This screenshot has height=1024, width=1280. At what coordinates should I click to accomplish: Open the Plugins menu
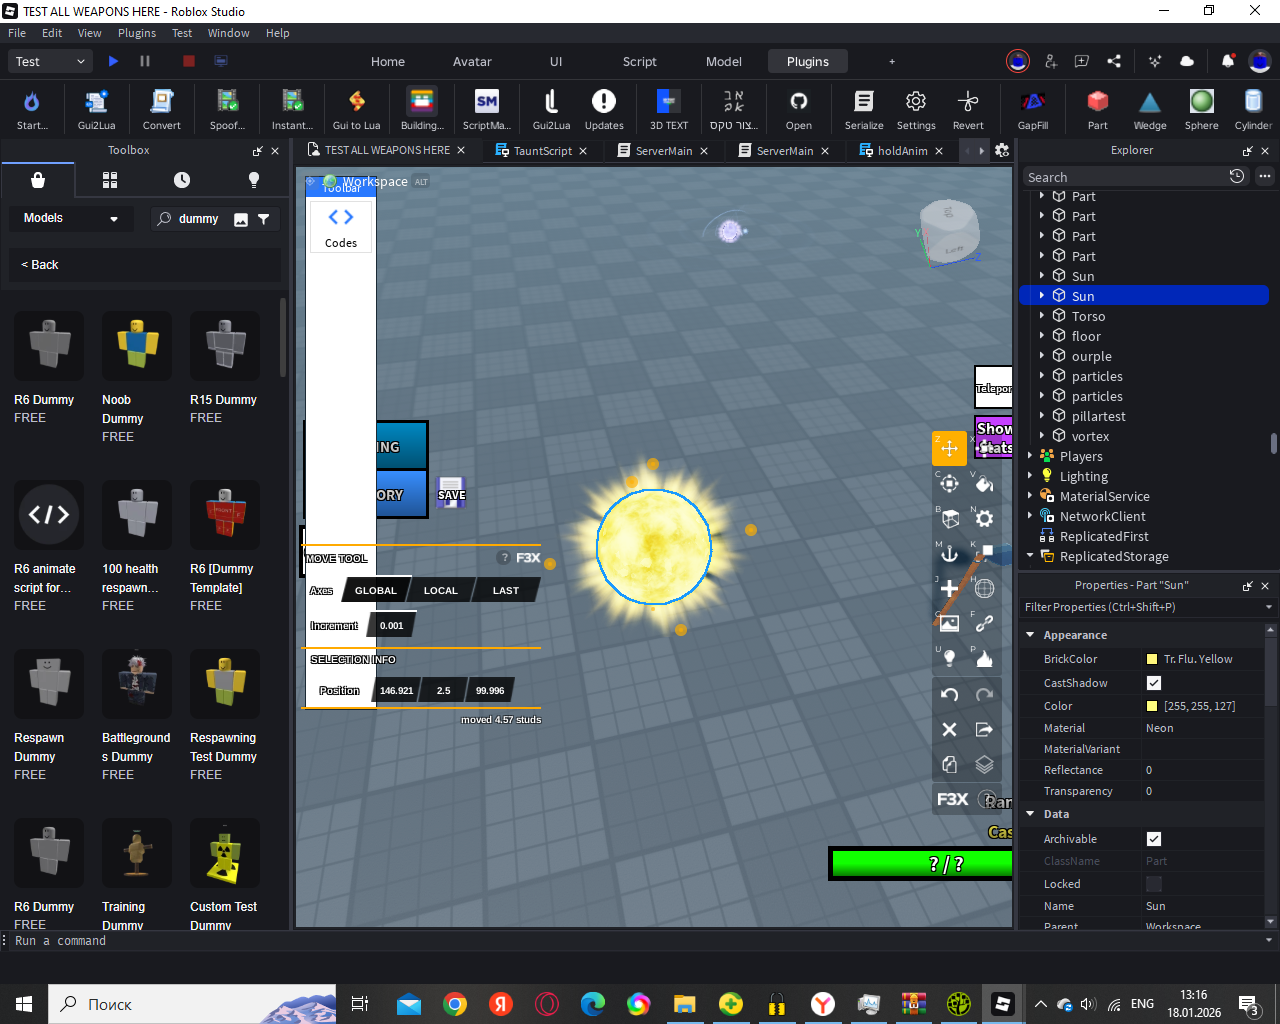point(137,33)
